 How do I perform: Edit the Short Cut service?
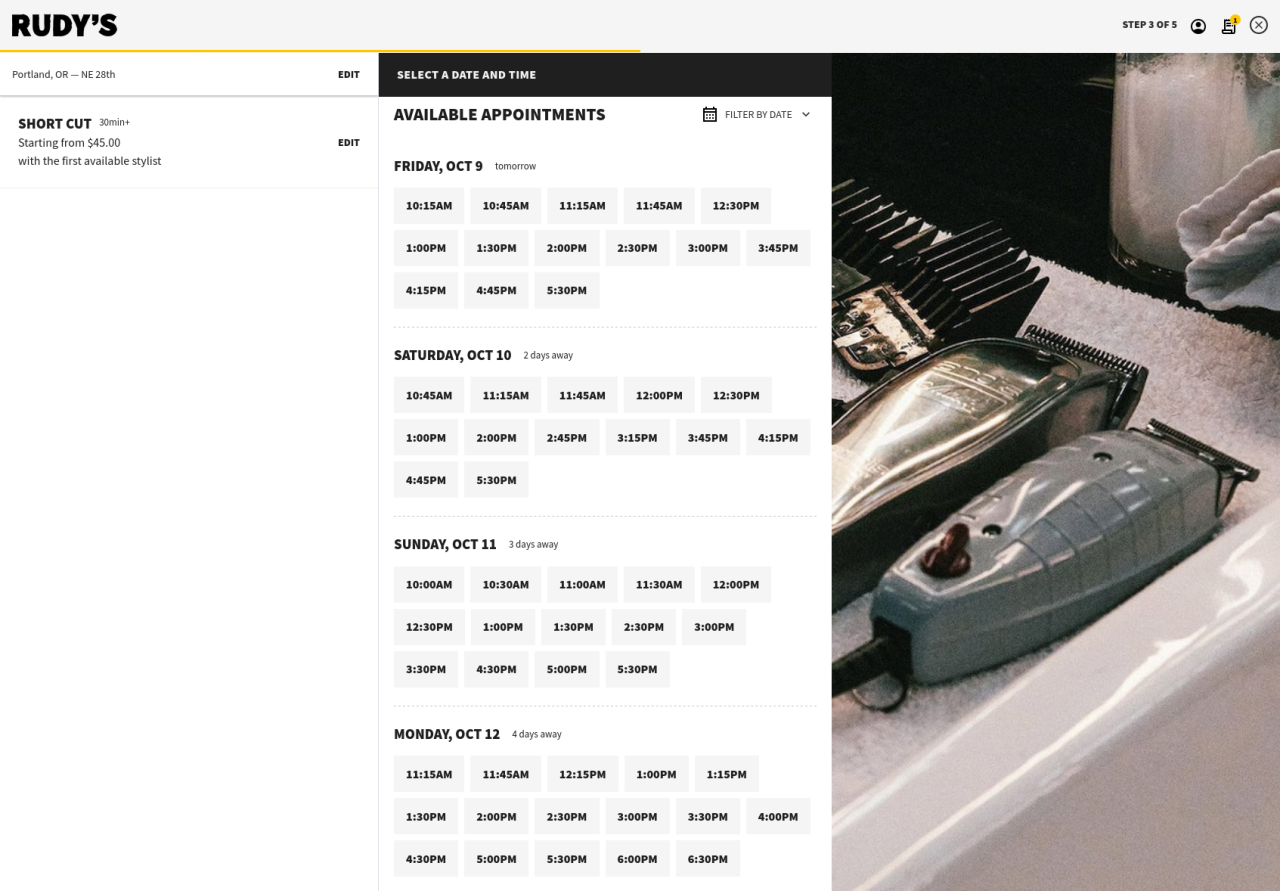pyautogui.click(x=348, y=142)
